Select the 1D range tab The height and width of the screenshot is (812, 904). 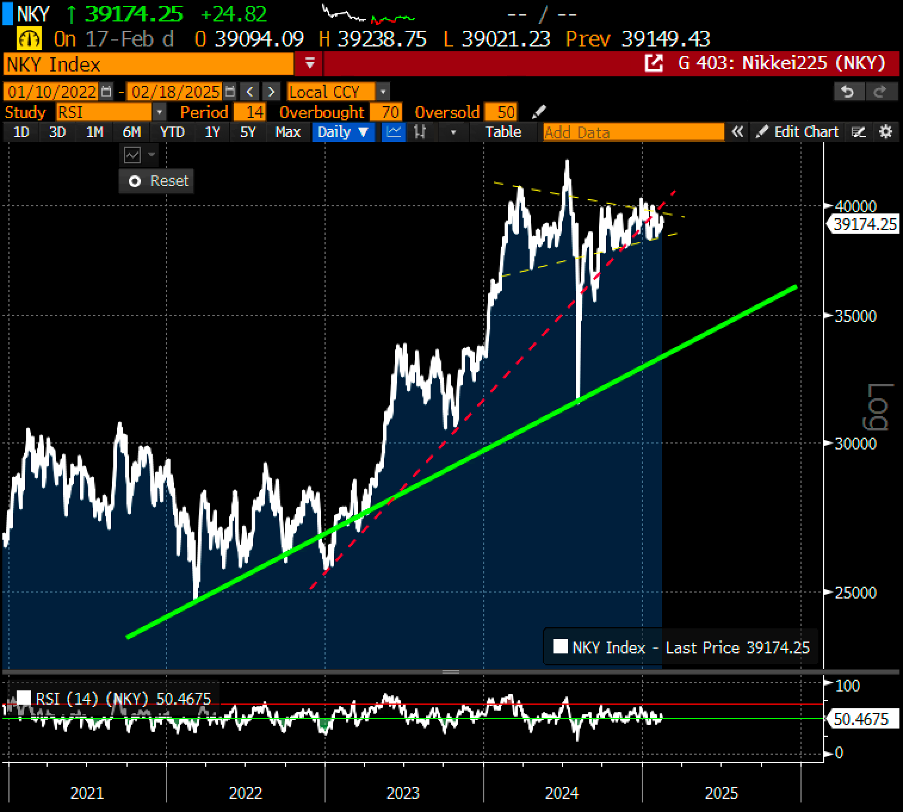[21, 132]
